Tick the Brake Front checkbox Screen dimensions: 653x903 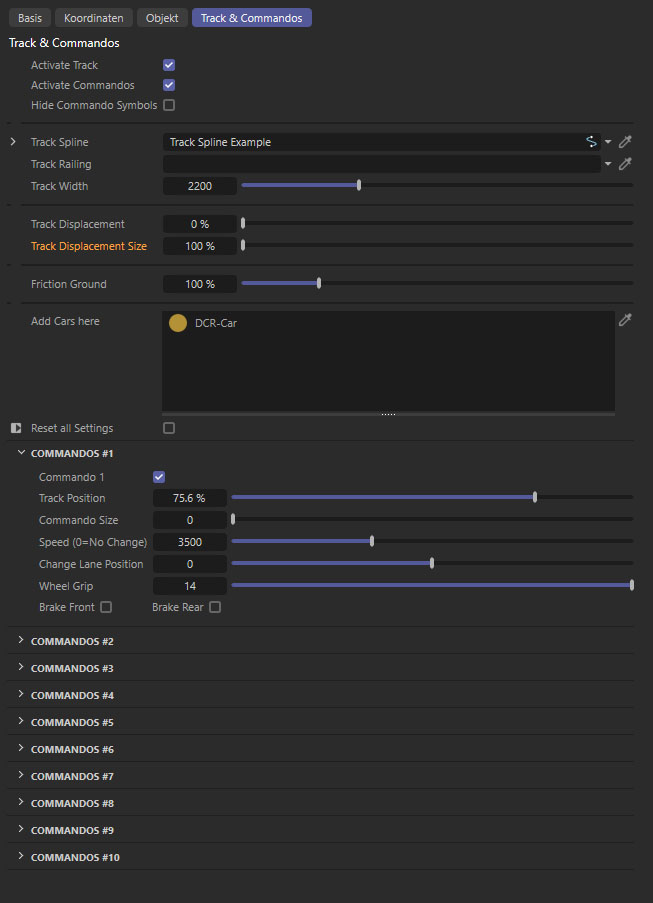(106, 607)
